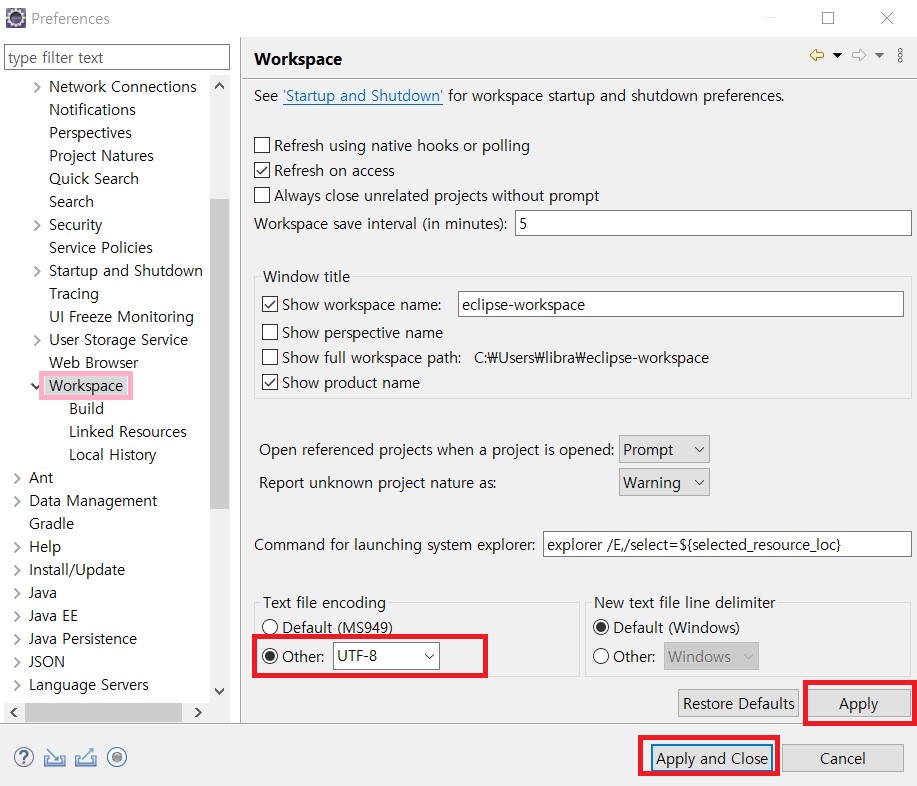This screenshot has height=786, width=917.
Task: Uncheck Refresh on access
Action: click(262, 170)
